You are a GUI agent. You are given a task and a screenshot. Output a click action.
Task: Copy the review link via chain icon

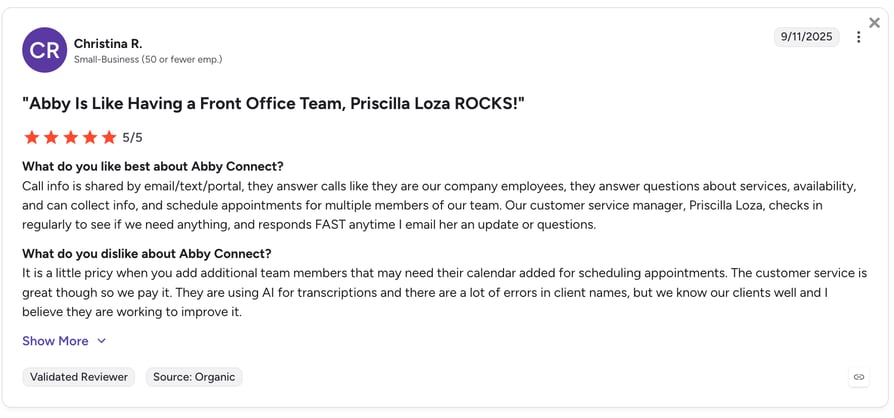tap(859, 377)
